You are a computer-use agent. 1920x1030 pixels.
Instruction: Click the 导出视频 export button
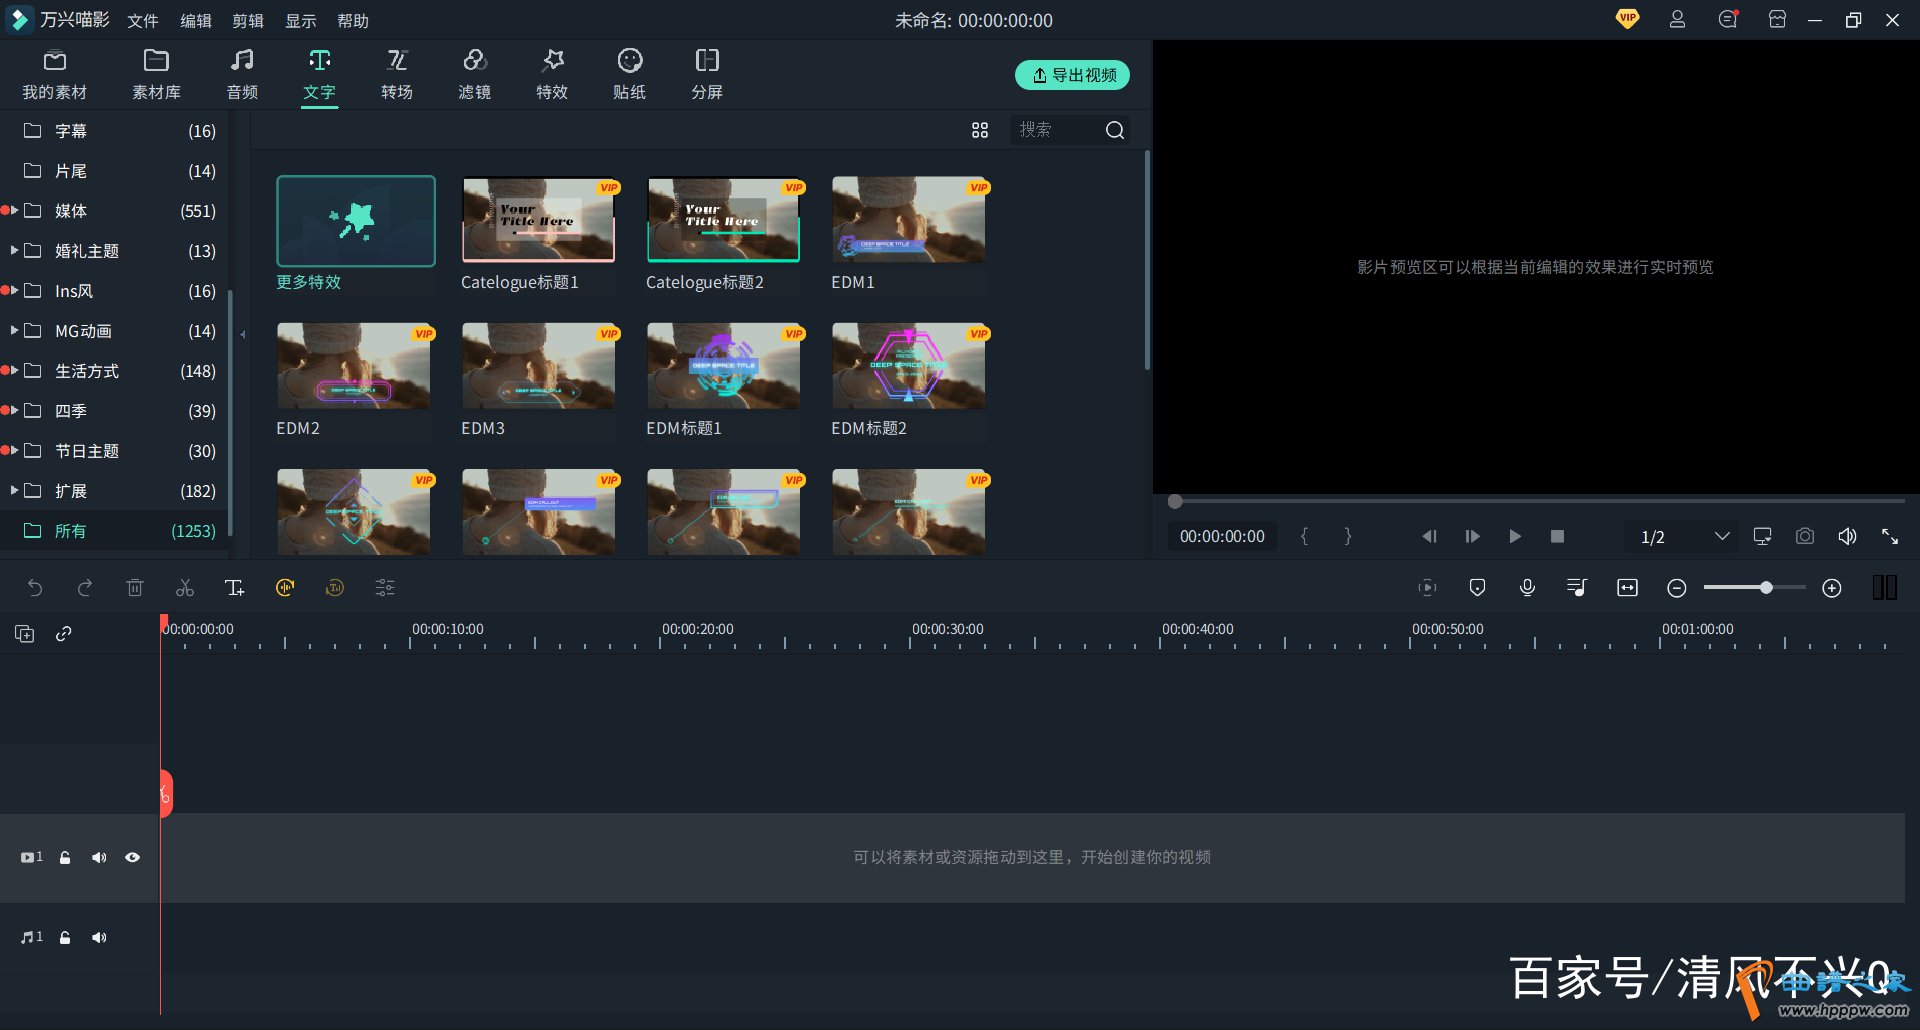(1072, 75)
